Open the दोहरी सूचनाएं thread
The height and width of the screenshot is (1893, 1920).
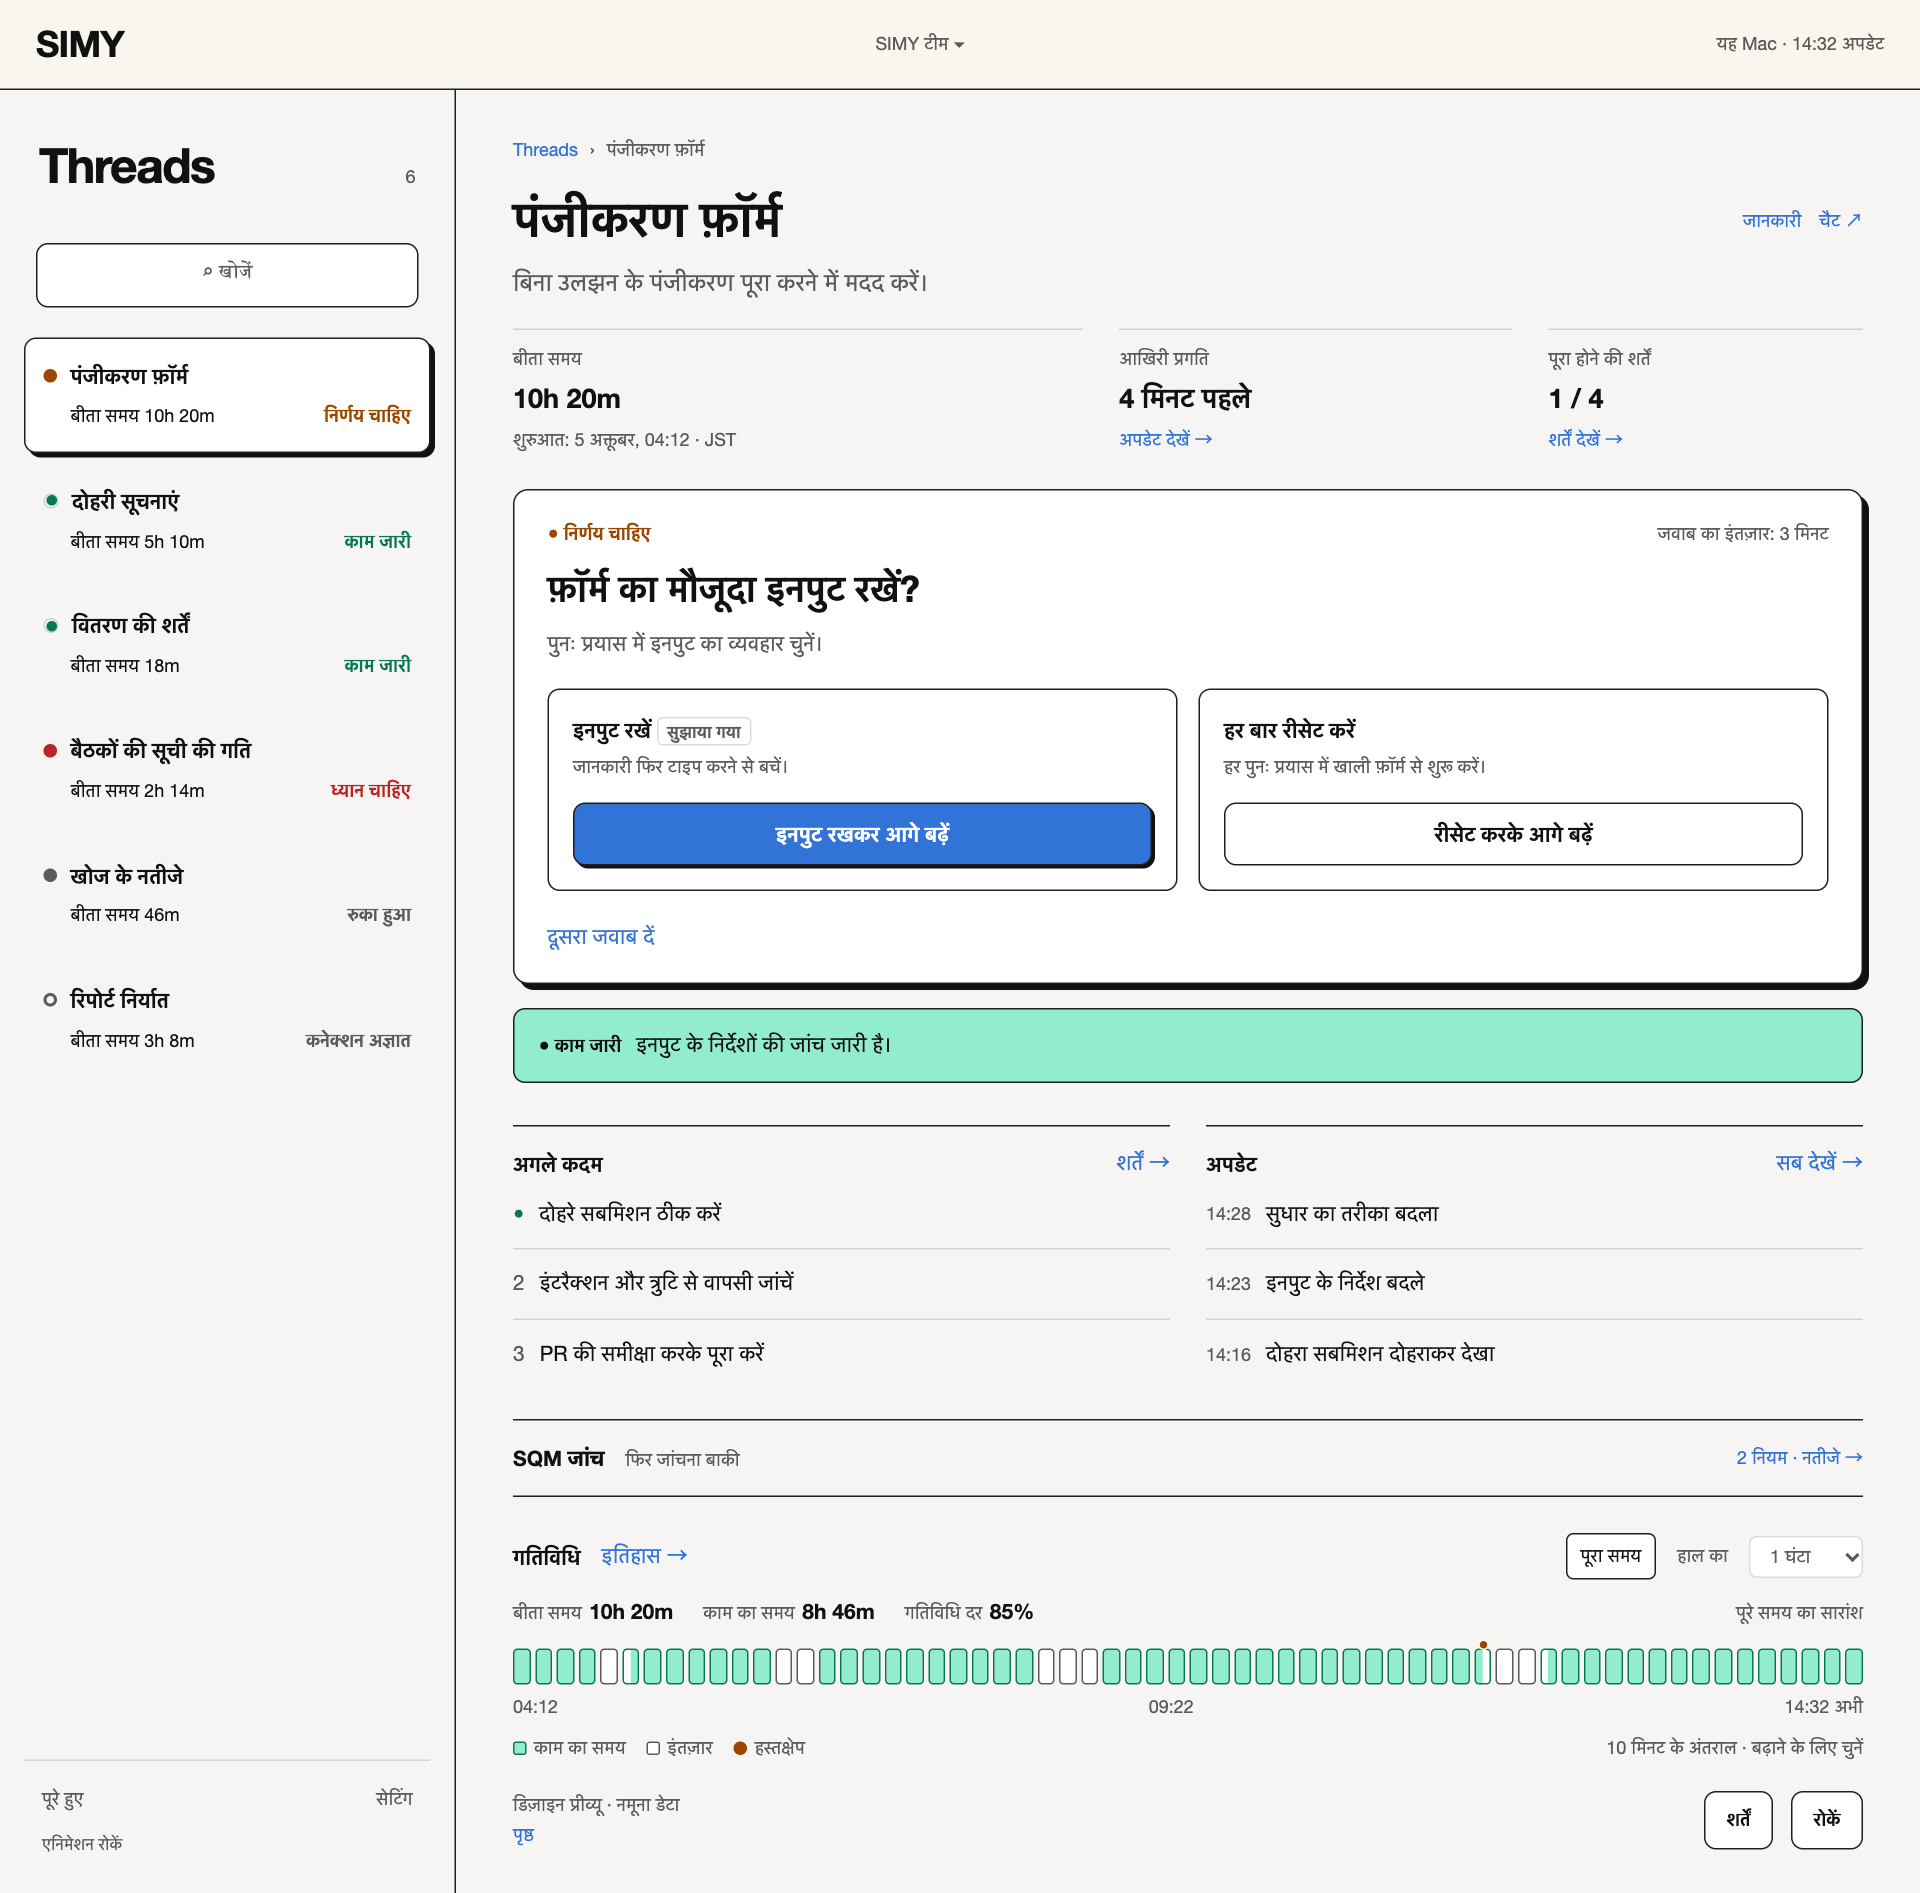click(227, 521)
